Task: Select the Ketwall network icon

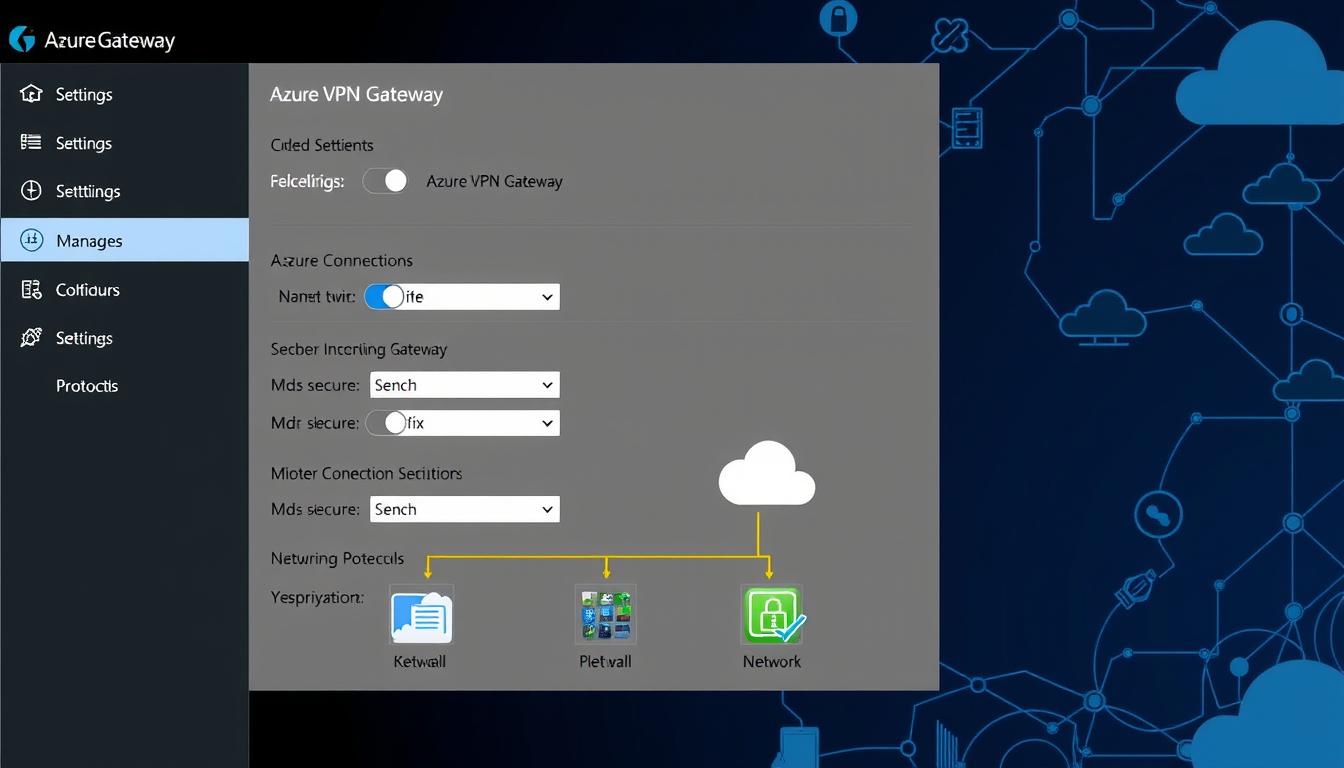Action: click(x=420, y=614)
